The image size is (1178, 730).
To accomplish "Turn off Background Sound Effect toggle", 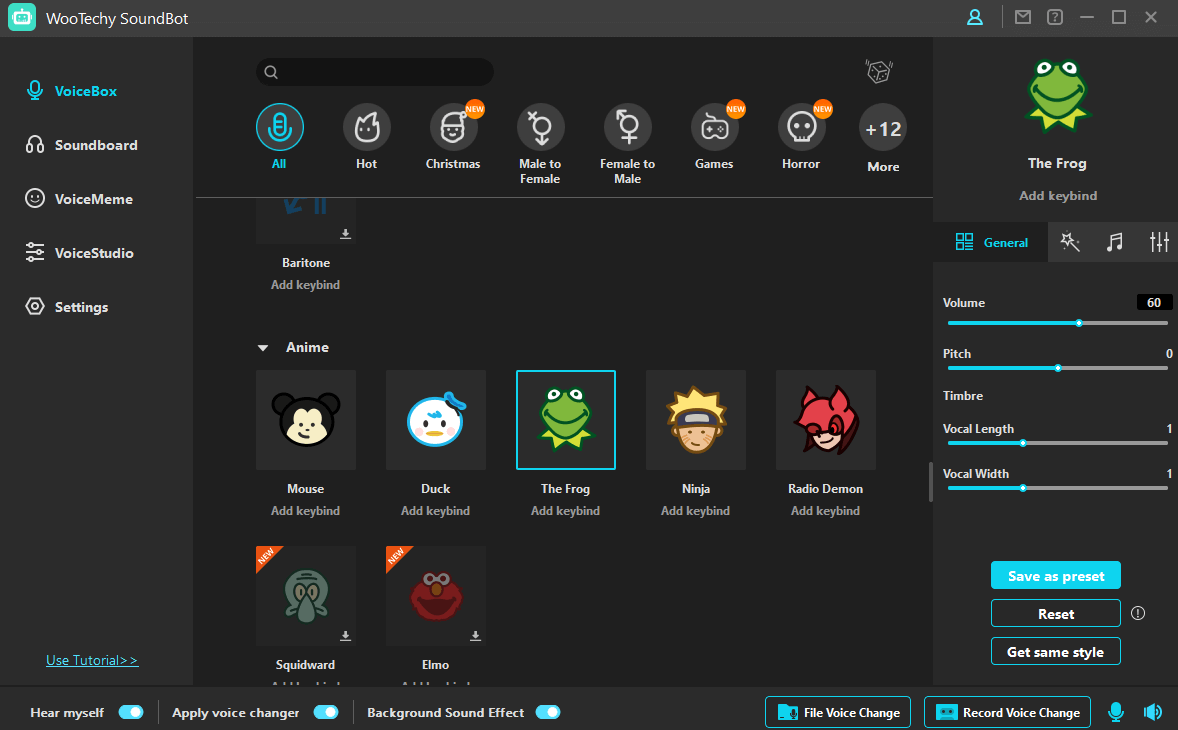I will point(548,712).
